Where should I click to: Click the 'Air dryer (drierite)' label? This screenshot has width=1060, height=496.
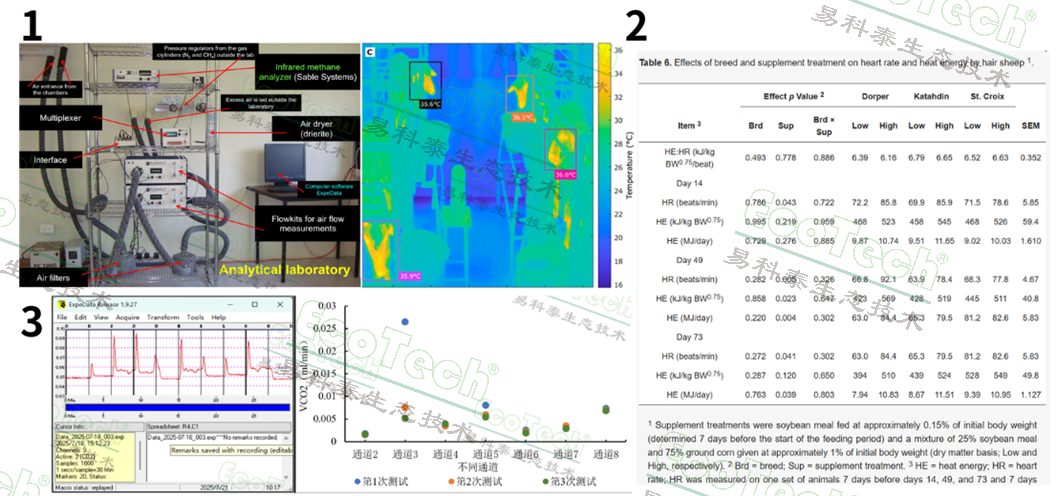314,130
